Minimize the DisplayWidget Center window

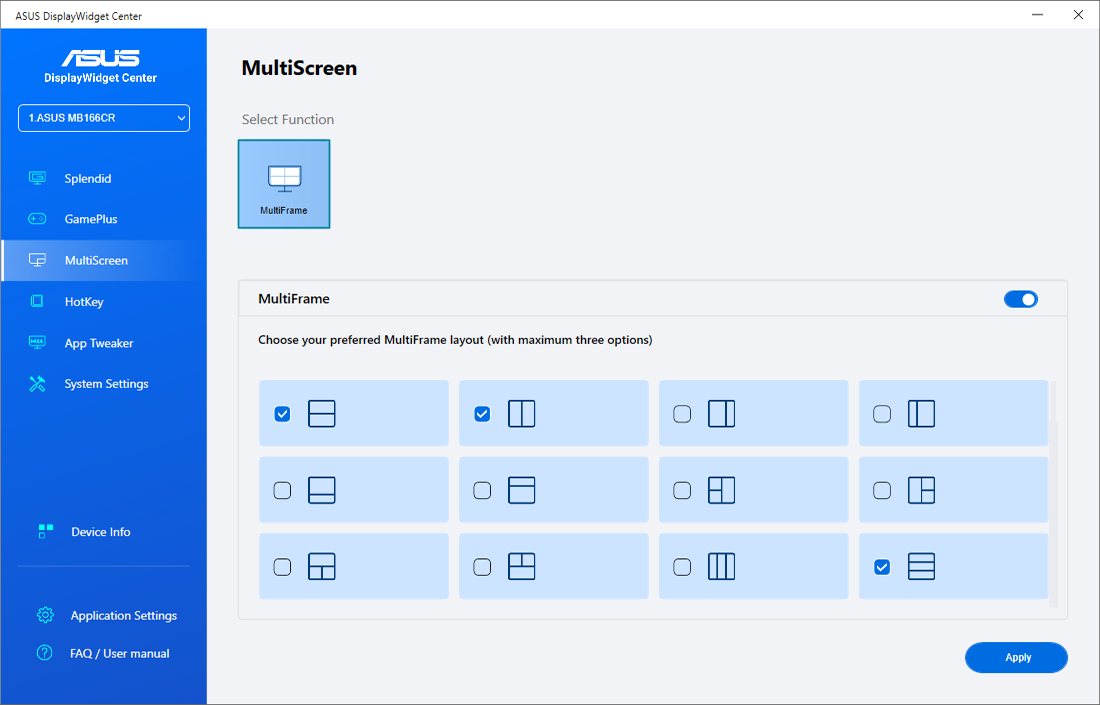1038,15
